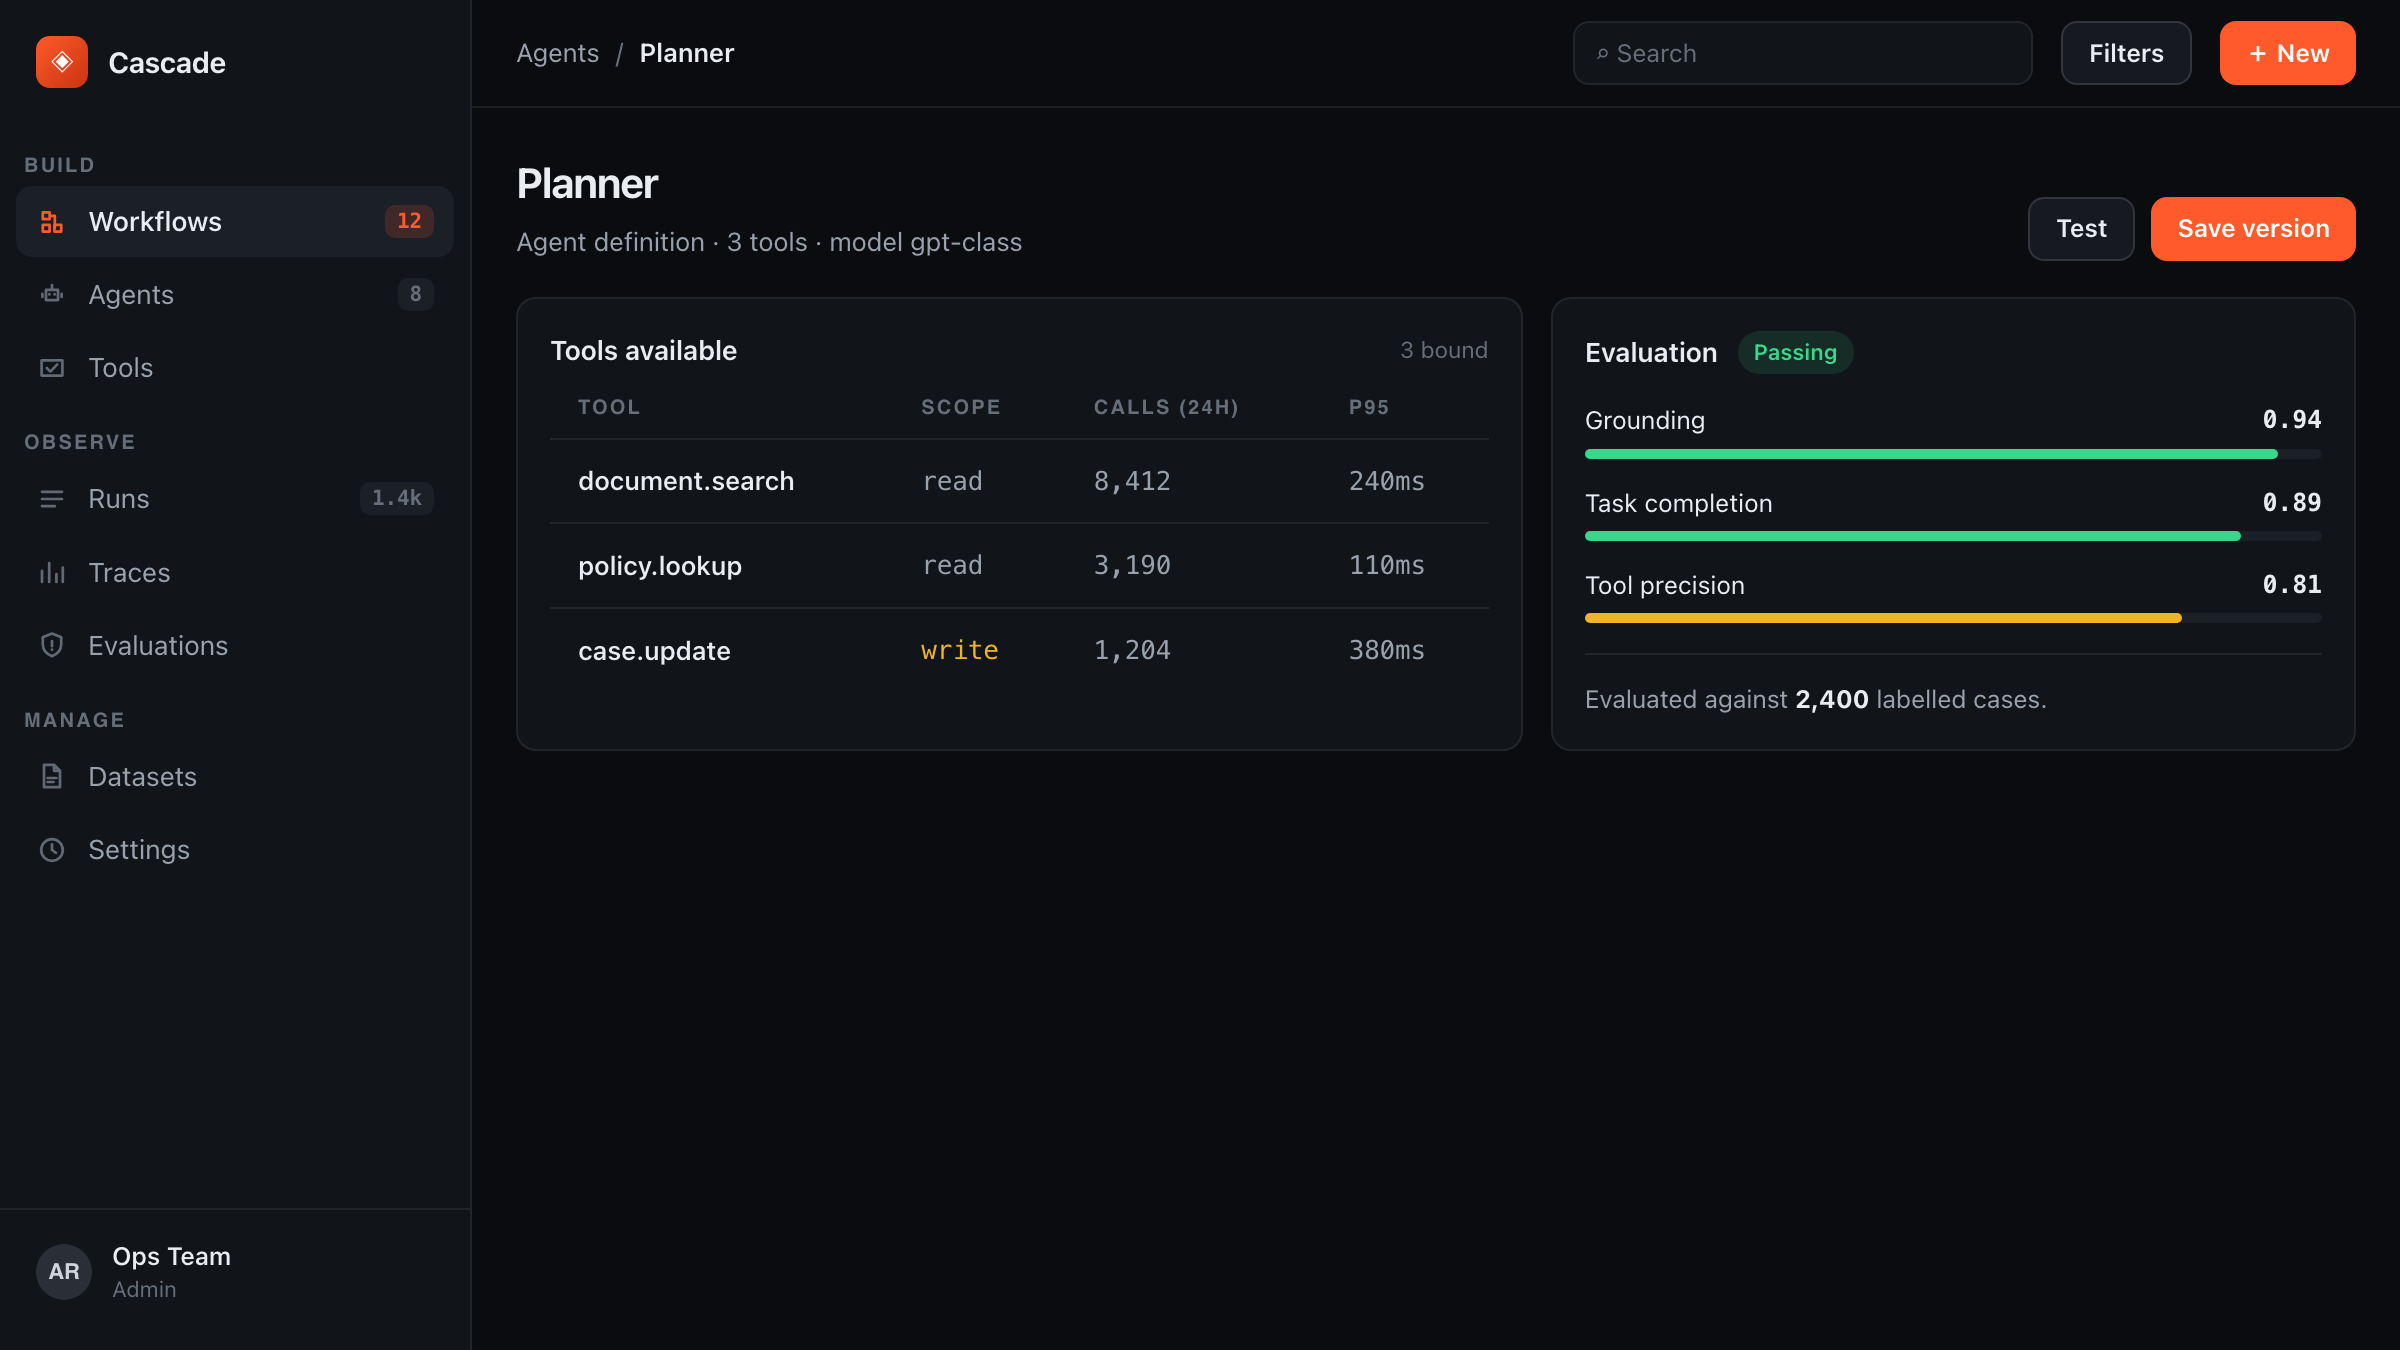Open Datasets under Manage
This screenshot has width=2400, height=1350.
coord(235,777)
